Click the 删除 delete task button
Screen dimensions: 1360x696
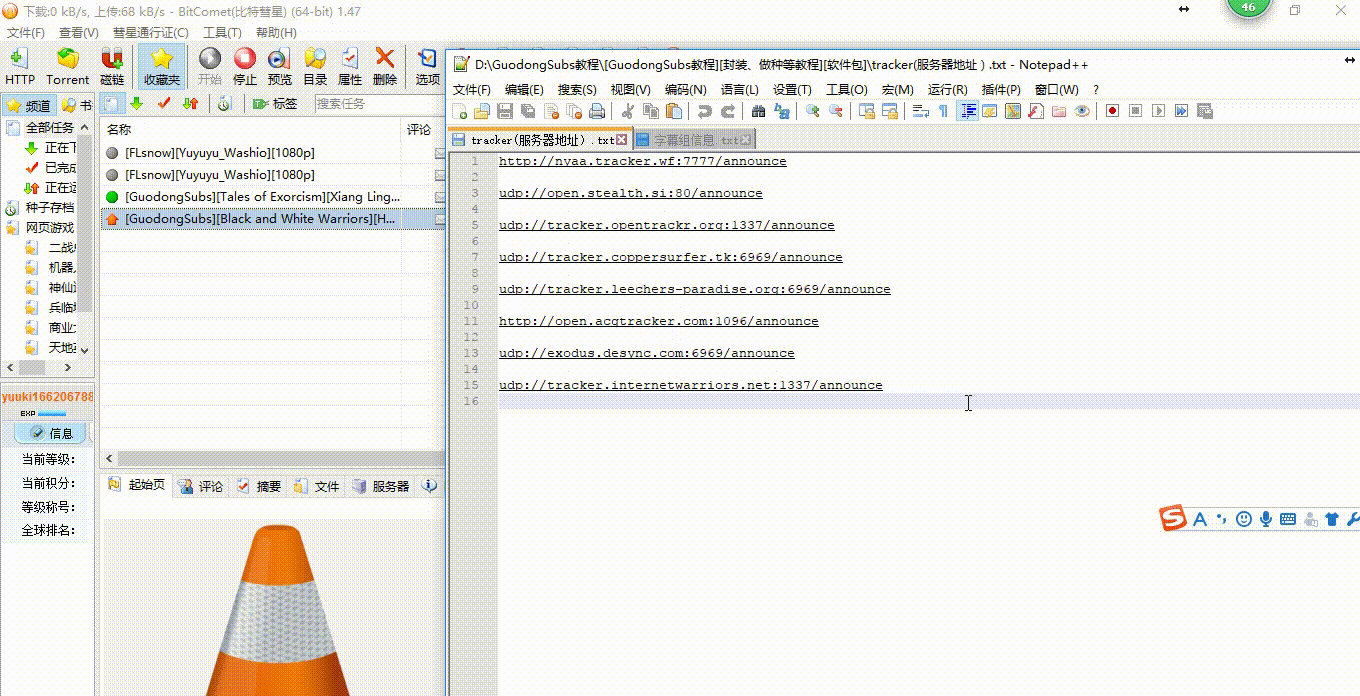(385, 66)
